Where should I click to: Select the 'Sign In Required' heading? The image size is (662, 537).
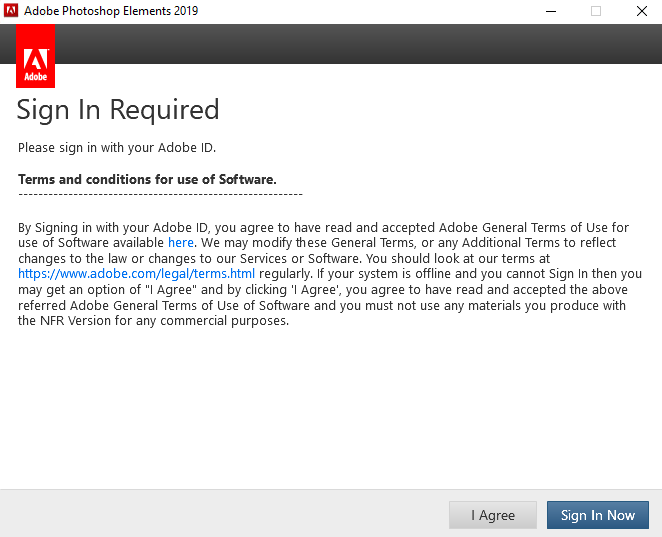[118, 110]
